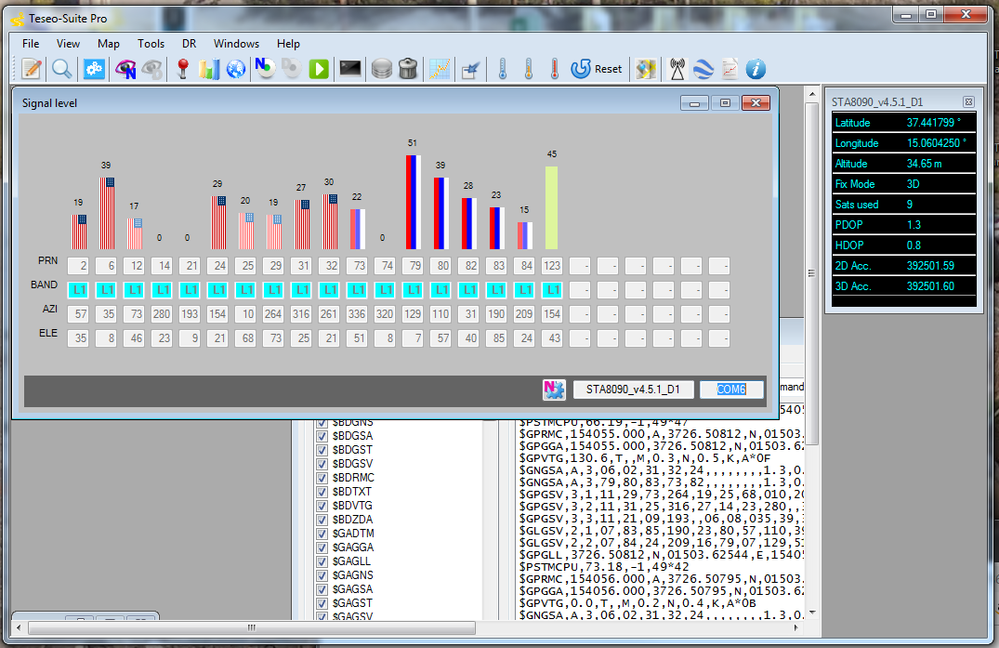Viewport: 999px width, 648px height.
Task: Click the N gear icon in Signal level
Action: [554, 389]
